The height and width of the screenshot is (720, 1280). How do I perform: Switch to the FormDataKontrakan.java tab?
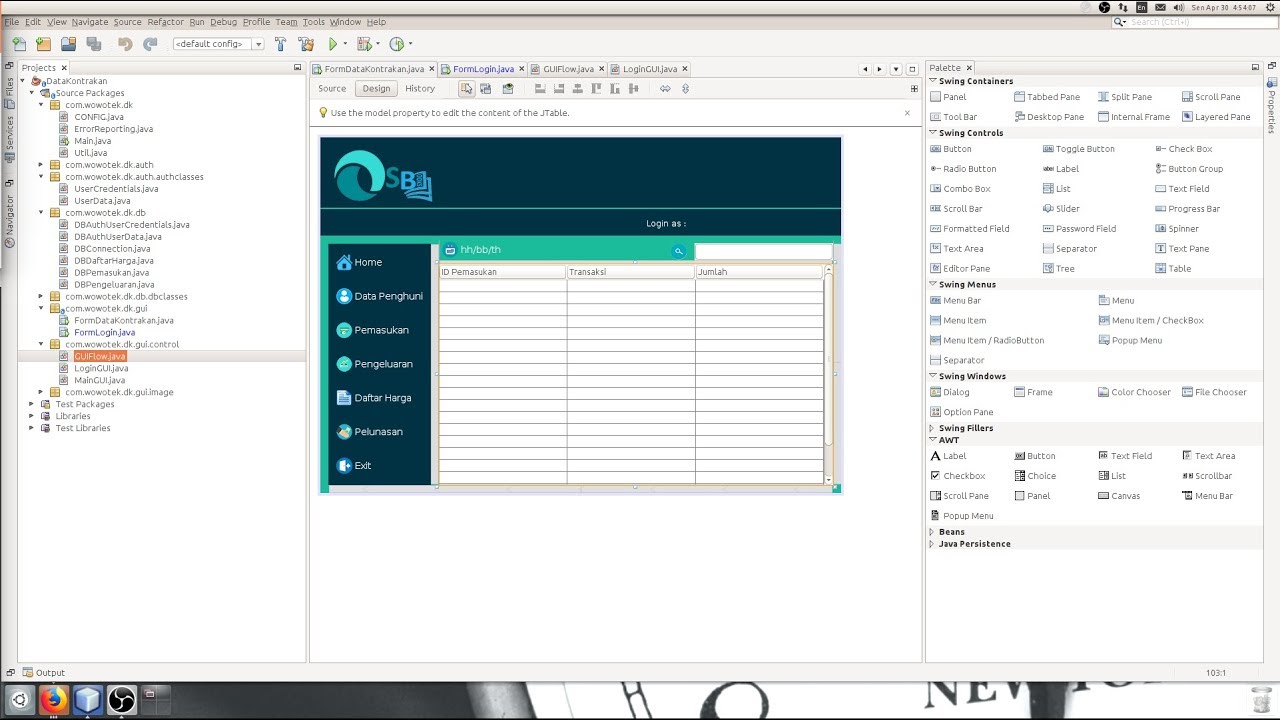(374, 69)
